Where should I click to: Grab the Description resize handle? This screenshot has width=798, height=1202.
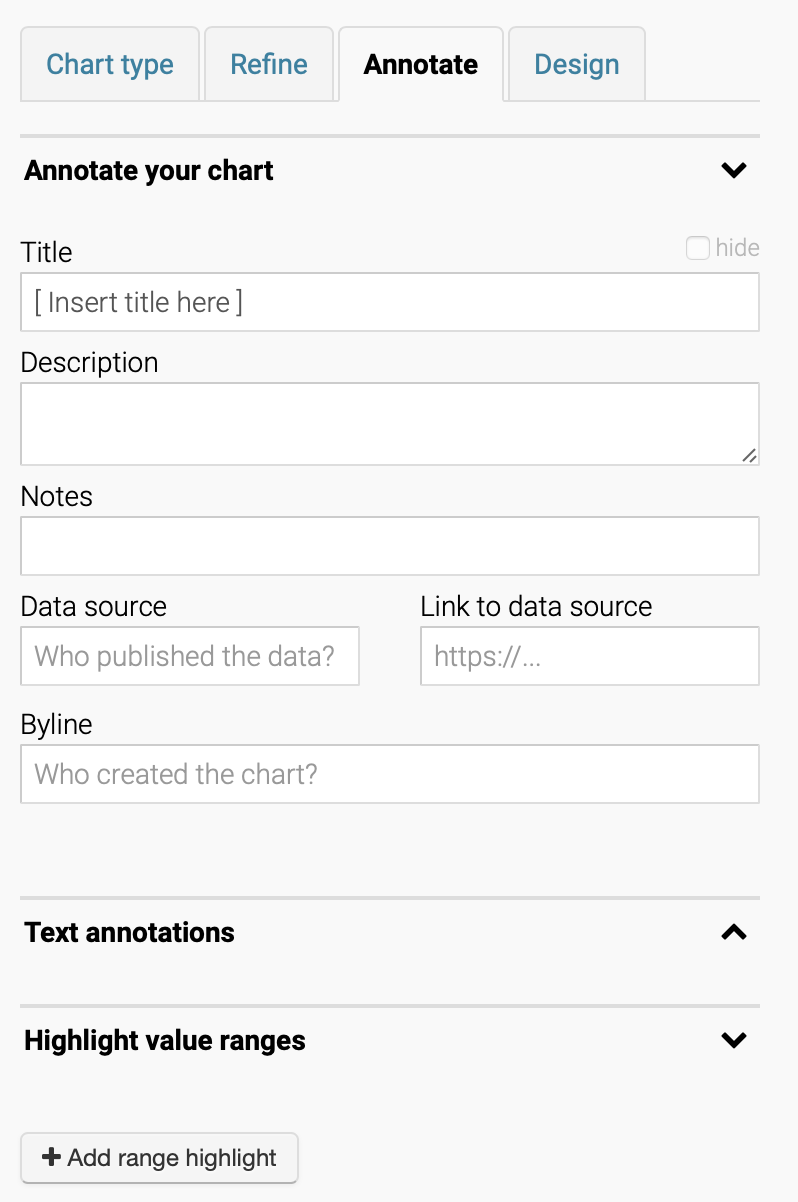pos(749,455)
